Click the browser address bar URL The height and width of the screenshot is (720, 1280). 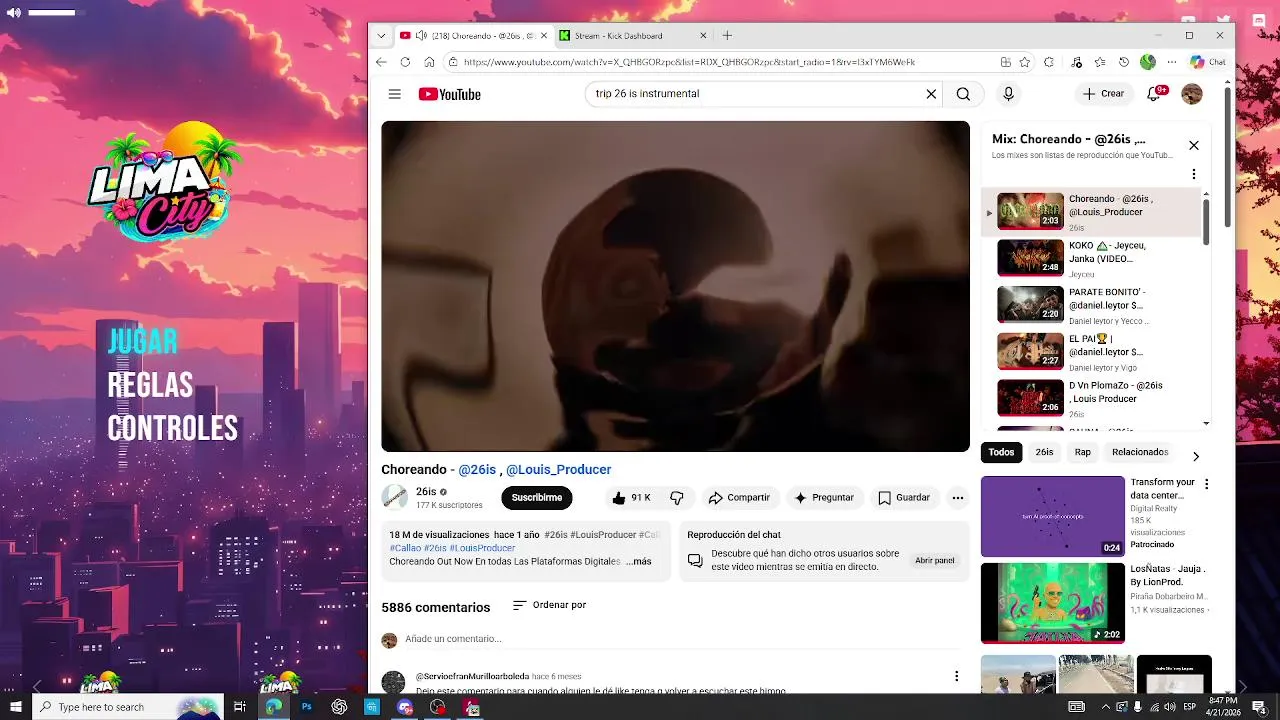(x=689, y=62)
